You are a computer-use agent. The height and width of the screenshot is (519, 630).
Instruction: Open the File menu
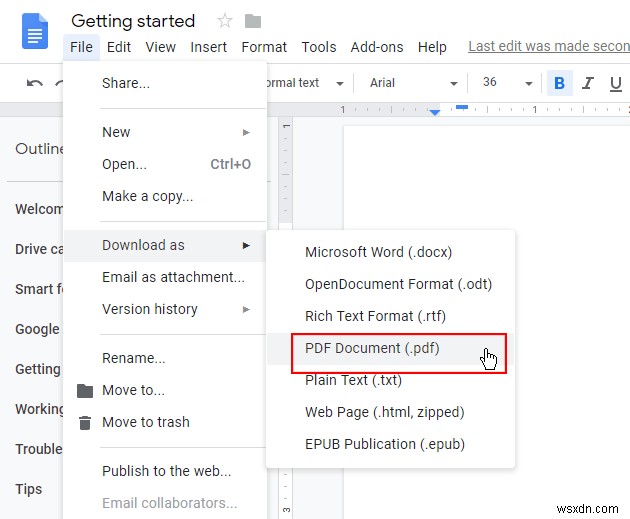click(x=81, y=47)
